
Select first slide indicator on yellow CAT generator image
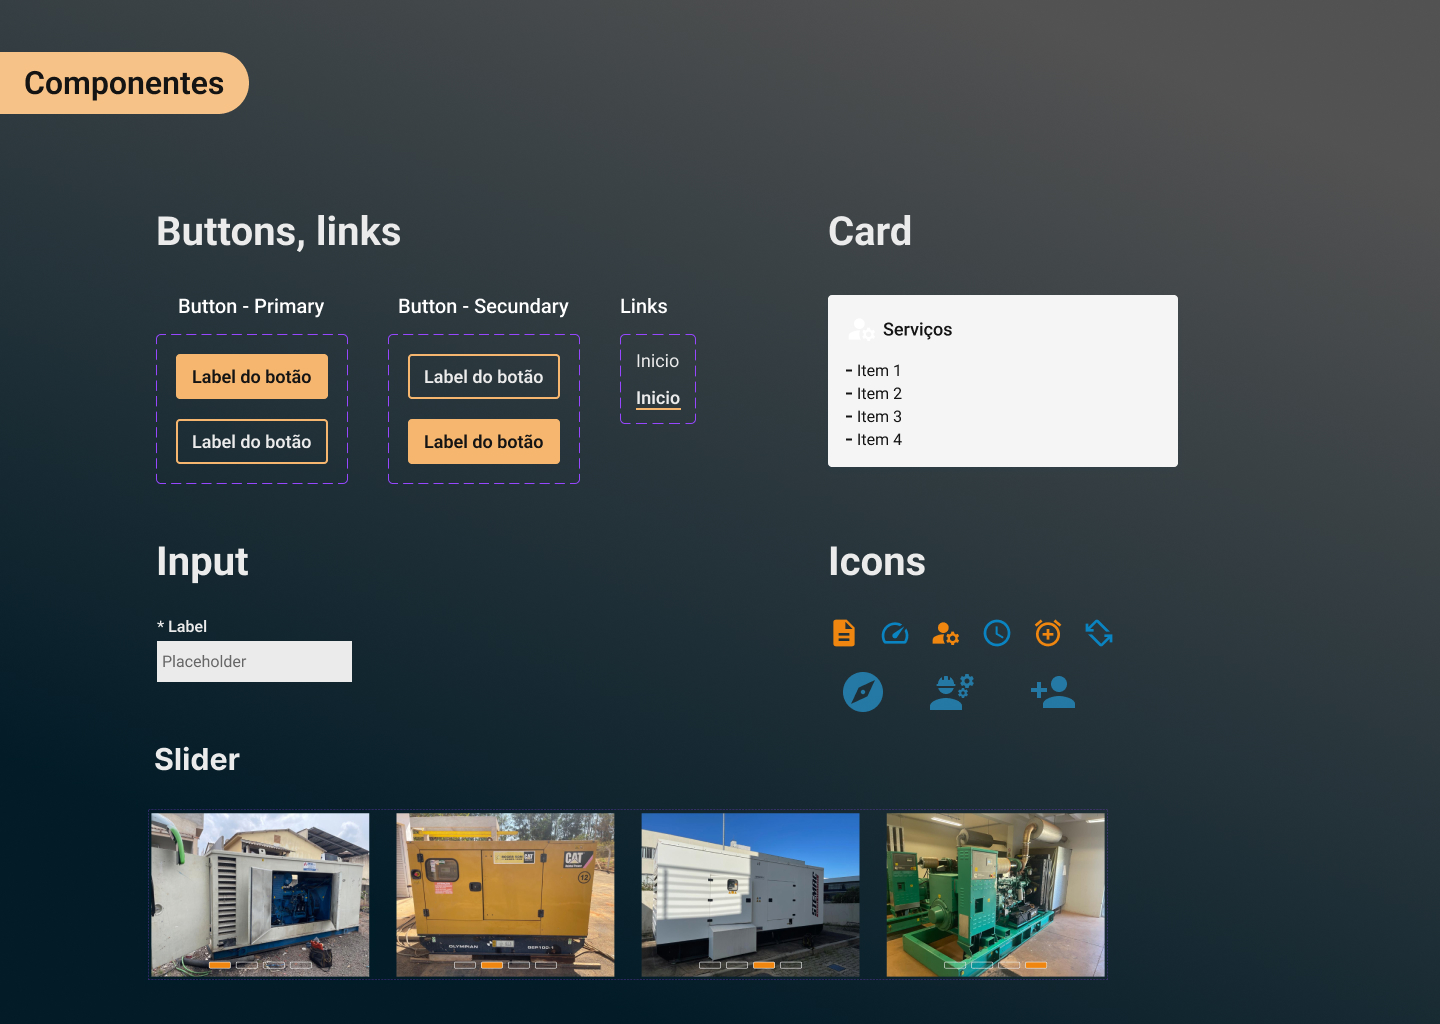click(465, 965)
